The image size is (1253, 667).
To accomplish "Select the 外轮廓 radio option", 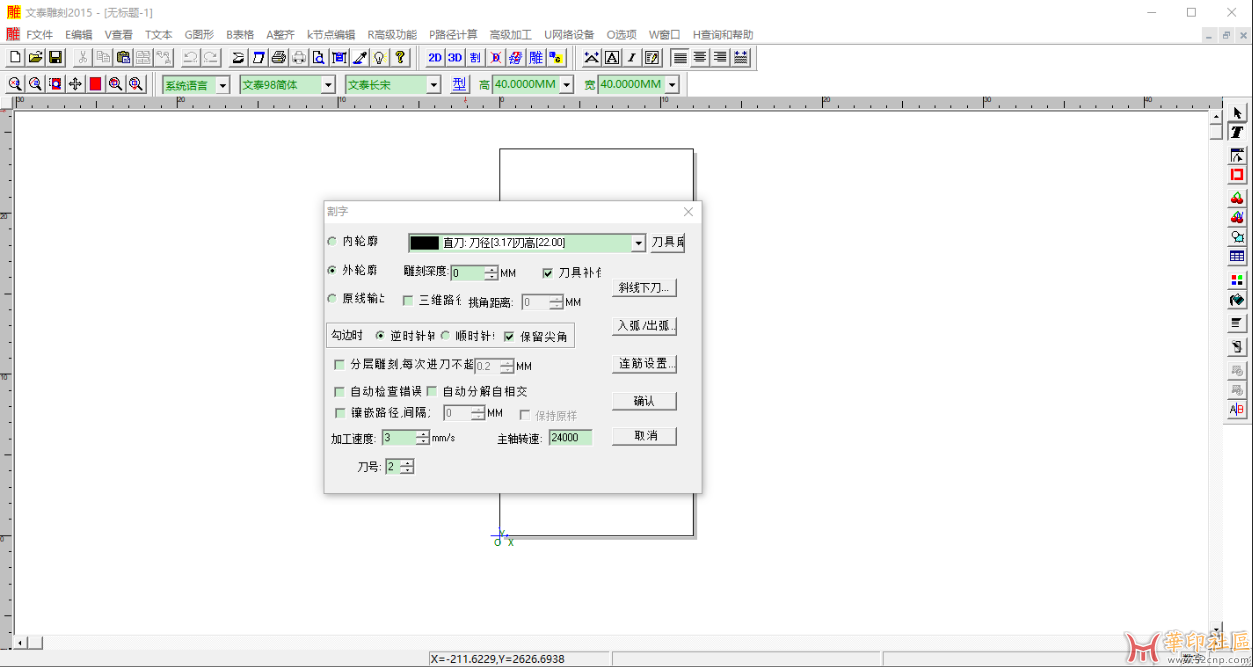I will click(331, 270).
